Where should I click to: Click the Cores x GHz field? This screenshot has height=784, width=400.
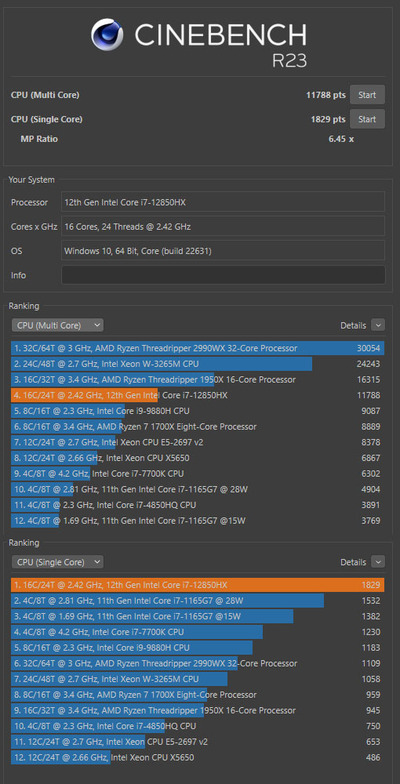click(223, 226)
